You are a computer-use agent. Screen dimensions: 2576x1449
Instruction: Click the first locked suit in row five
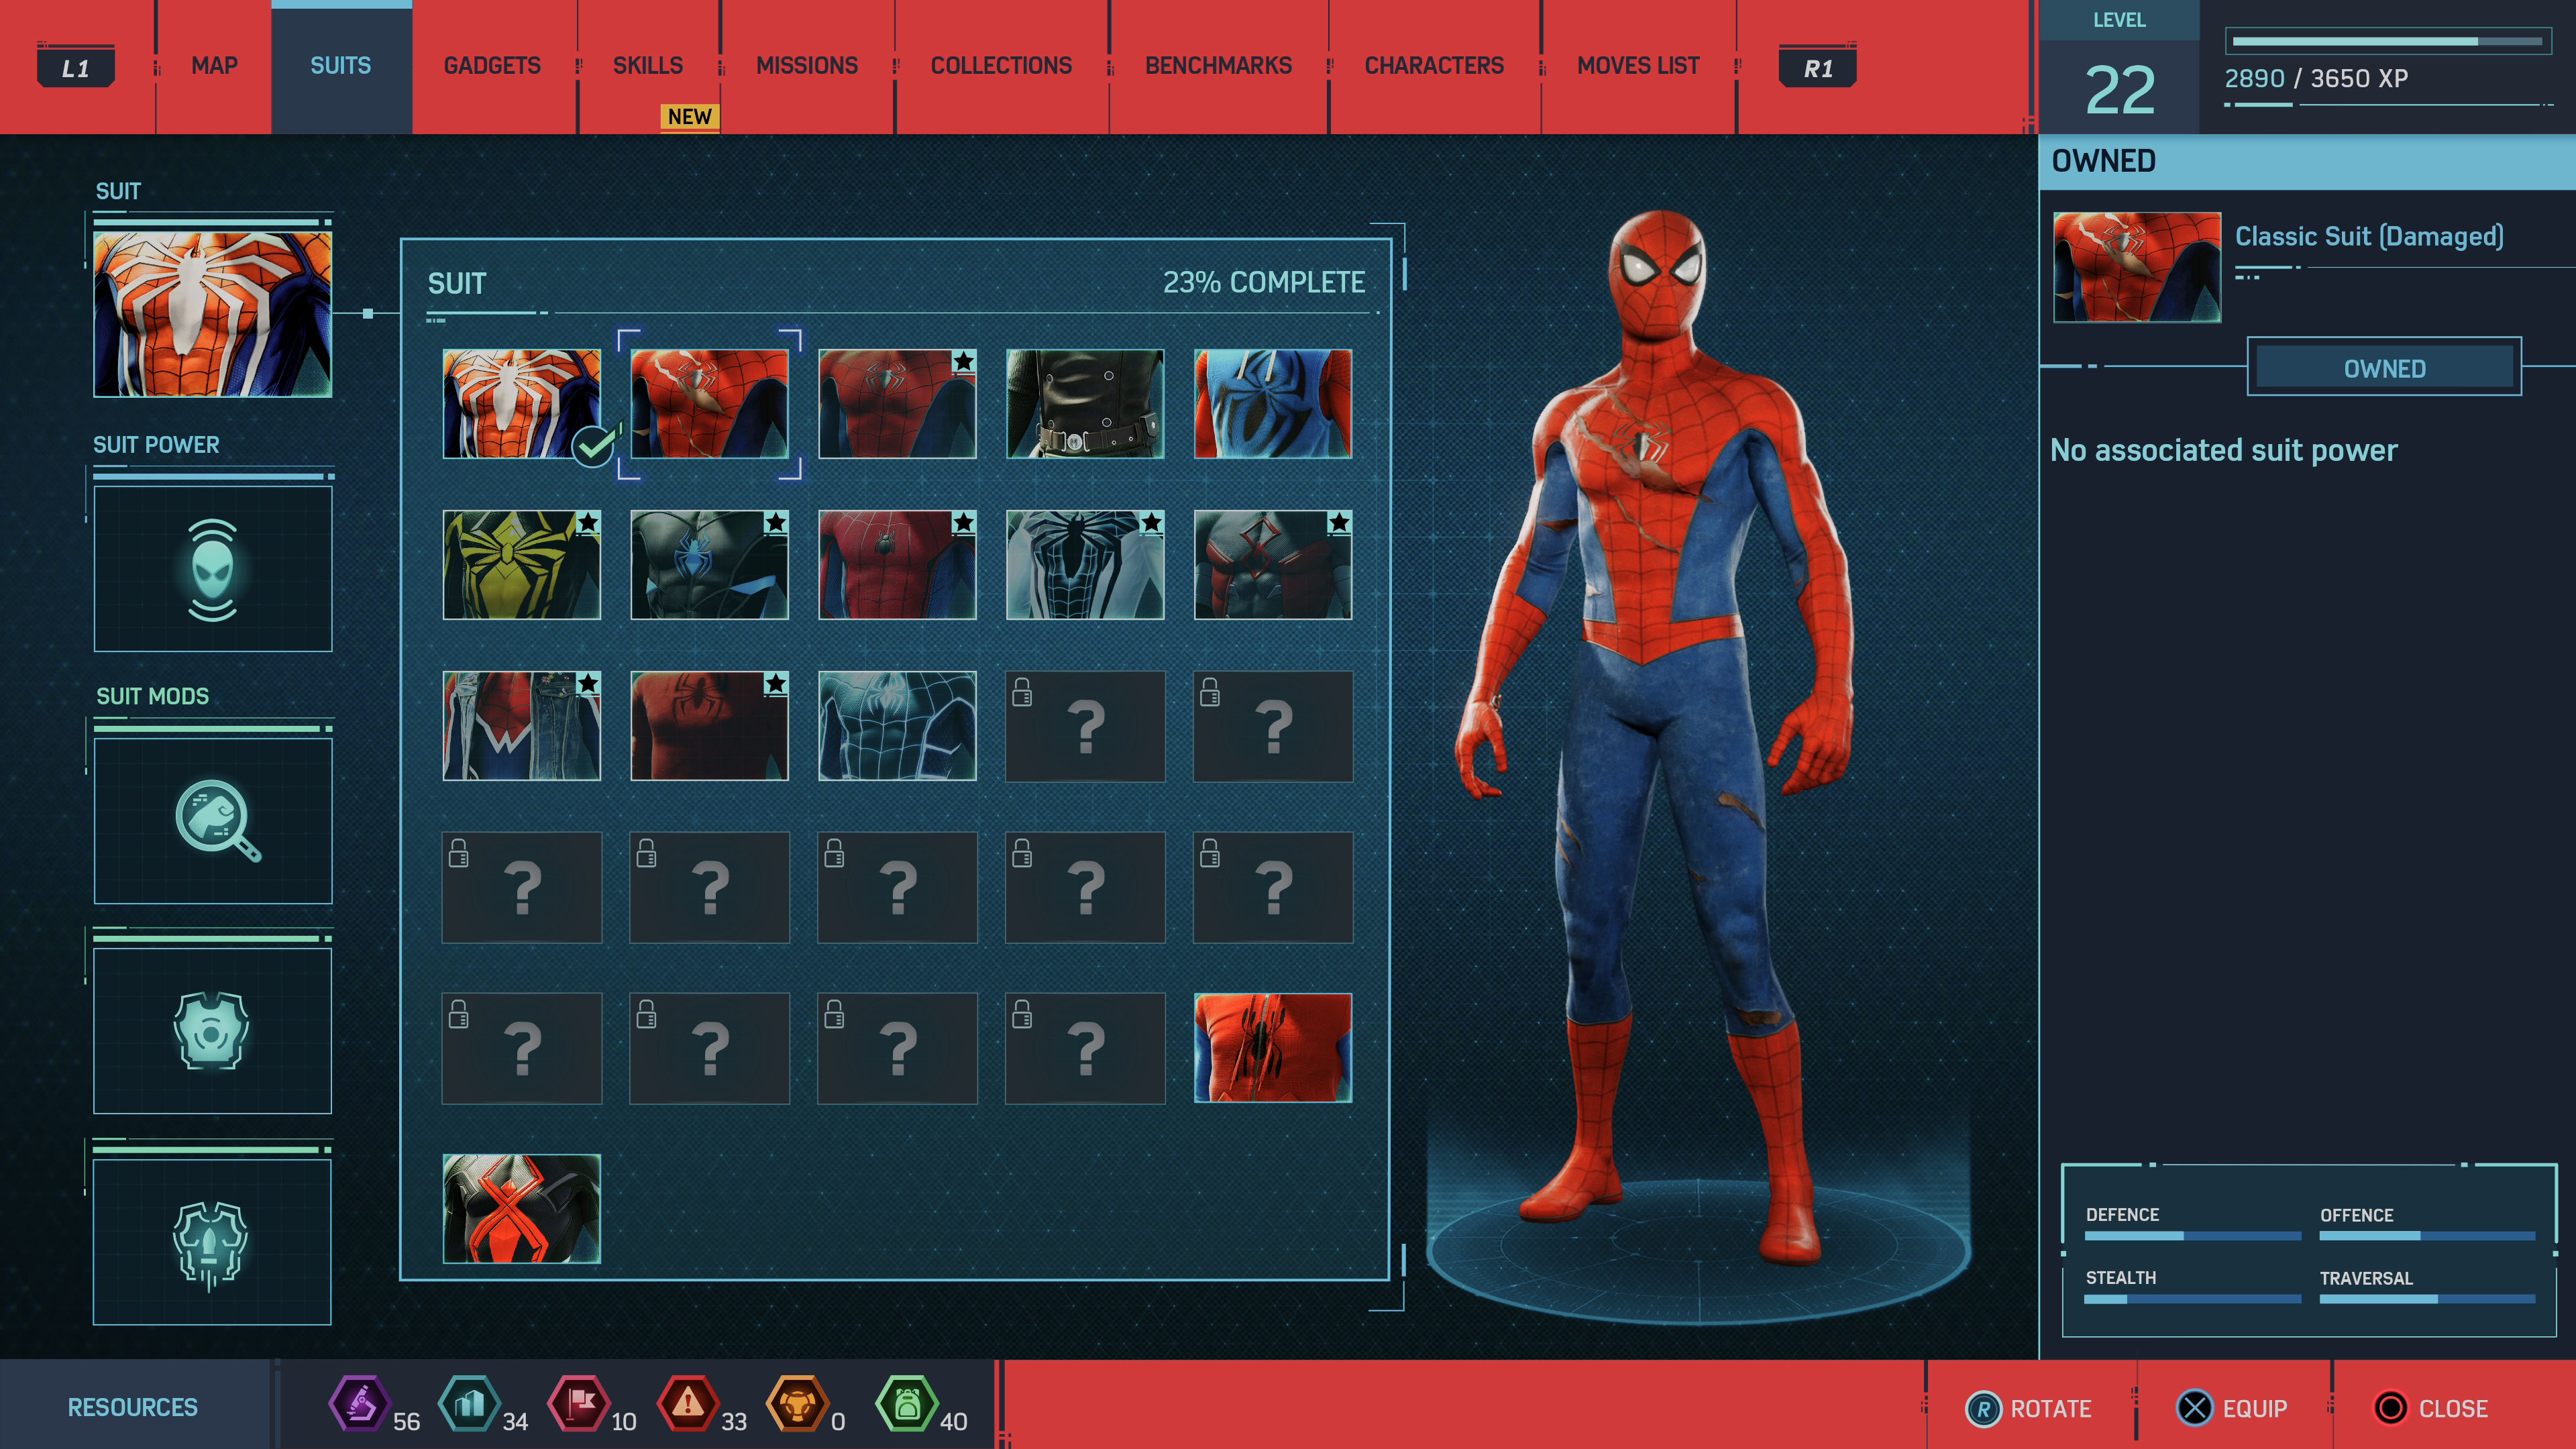522,1048
